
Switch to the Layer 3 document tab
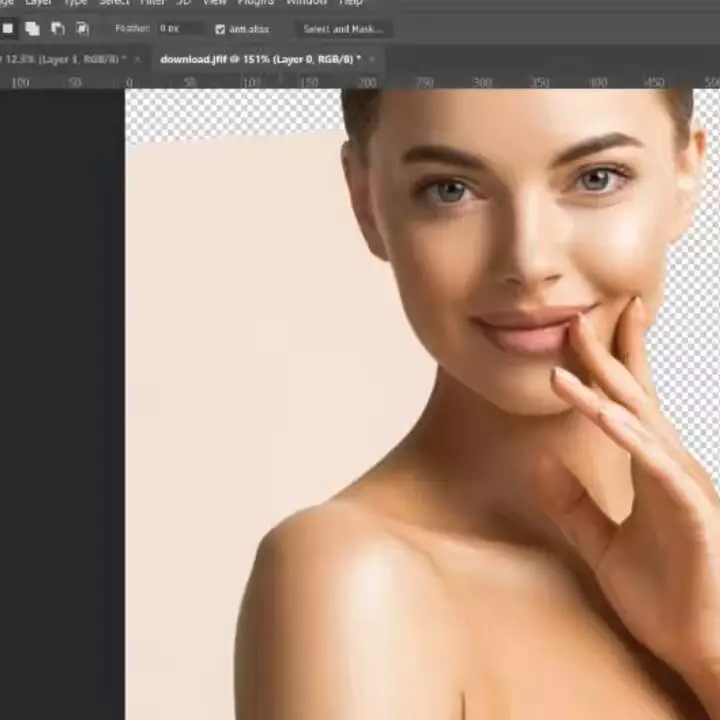coord(60,60)
